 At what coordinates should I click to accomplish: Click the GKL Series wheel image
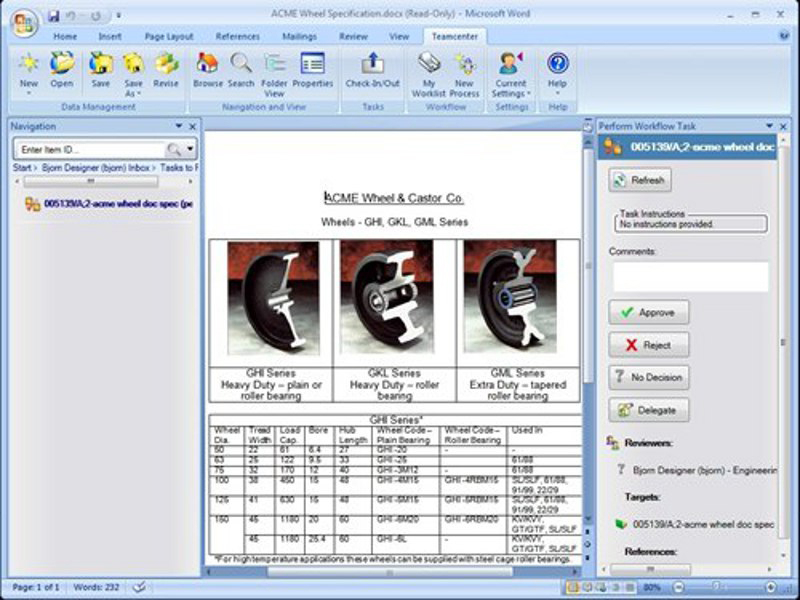(x=387, y=297)
